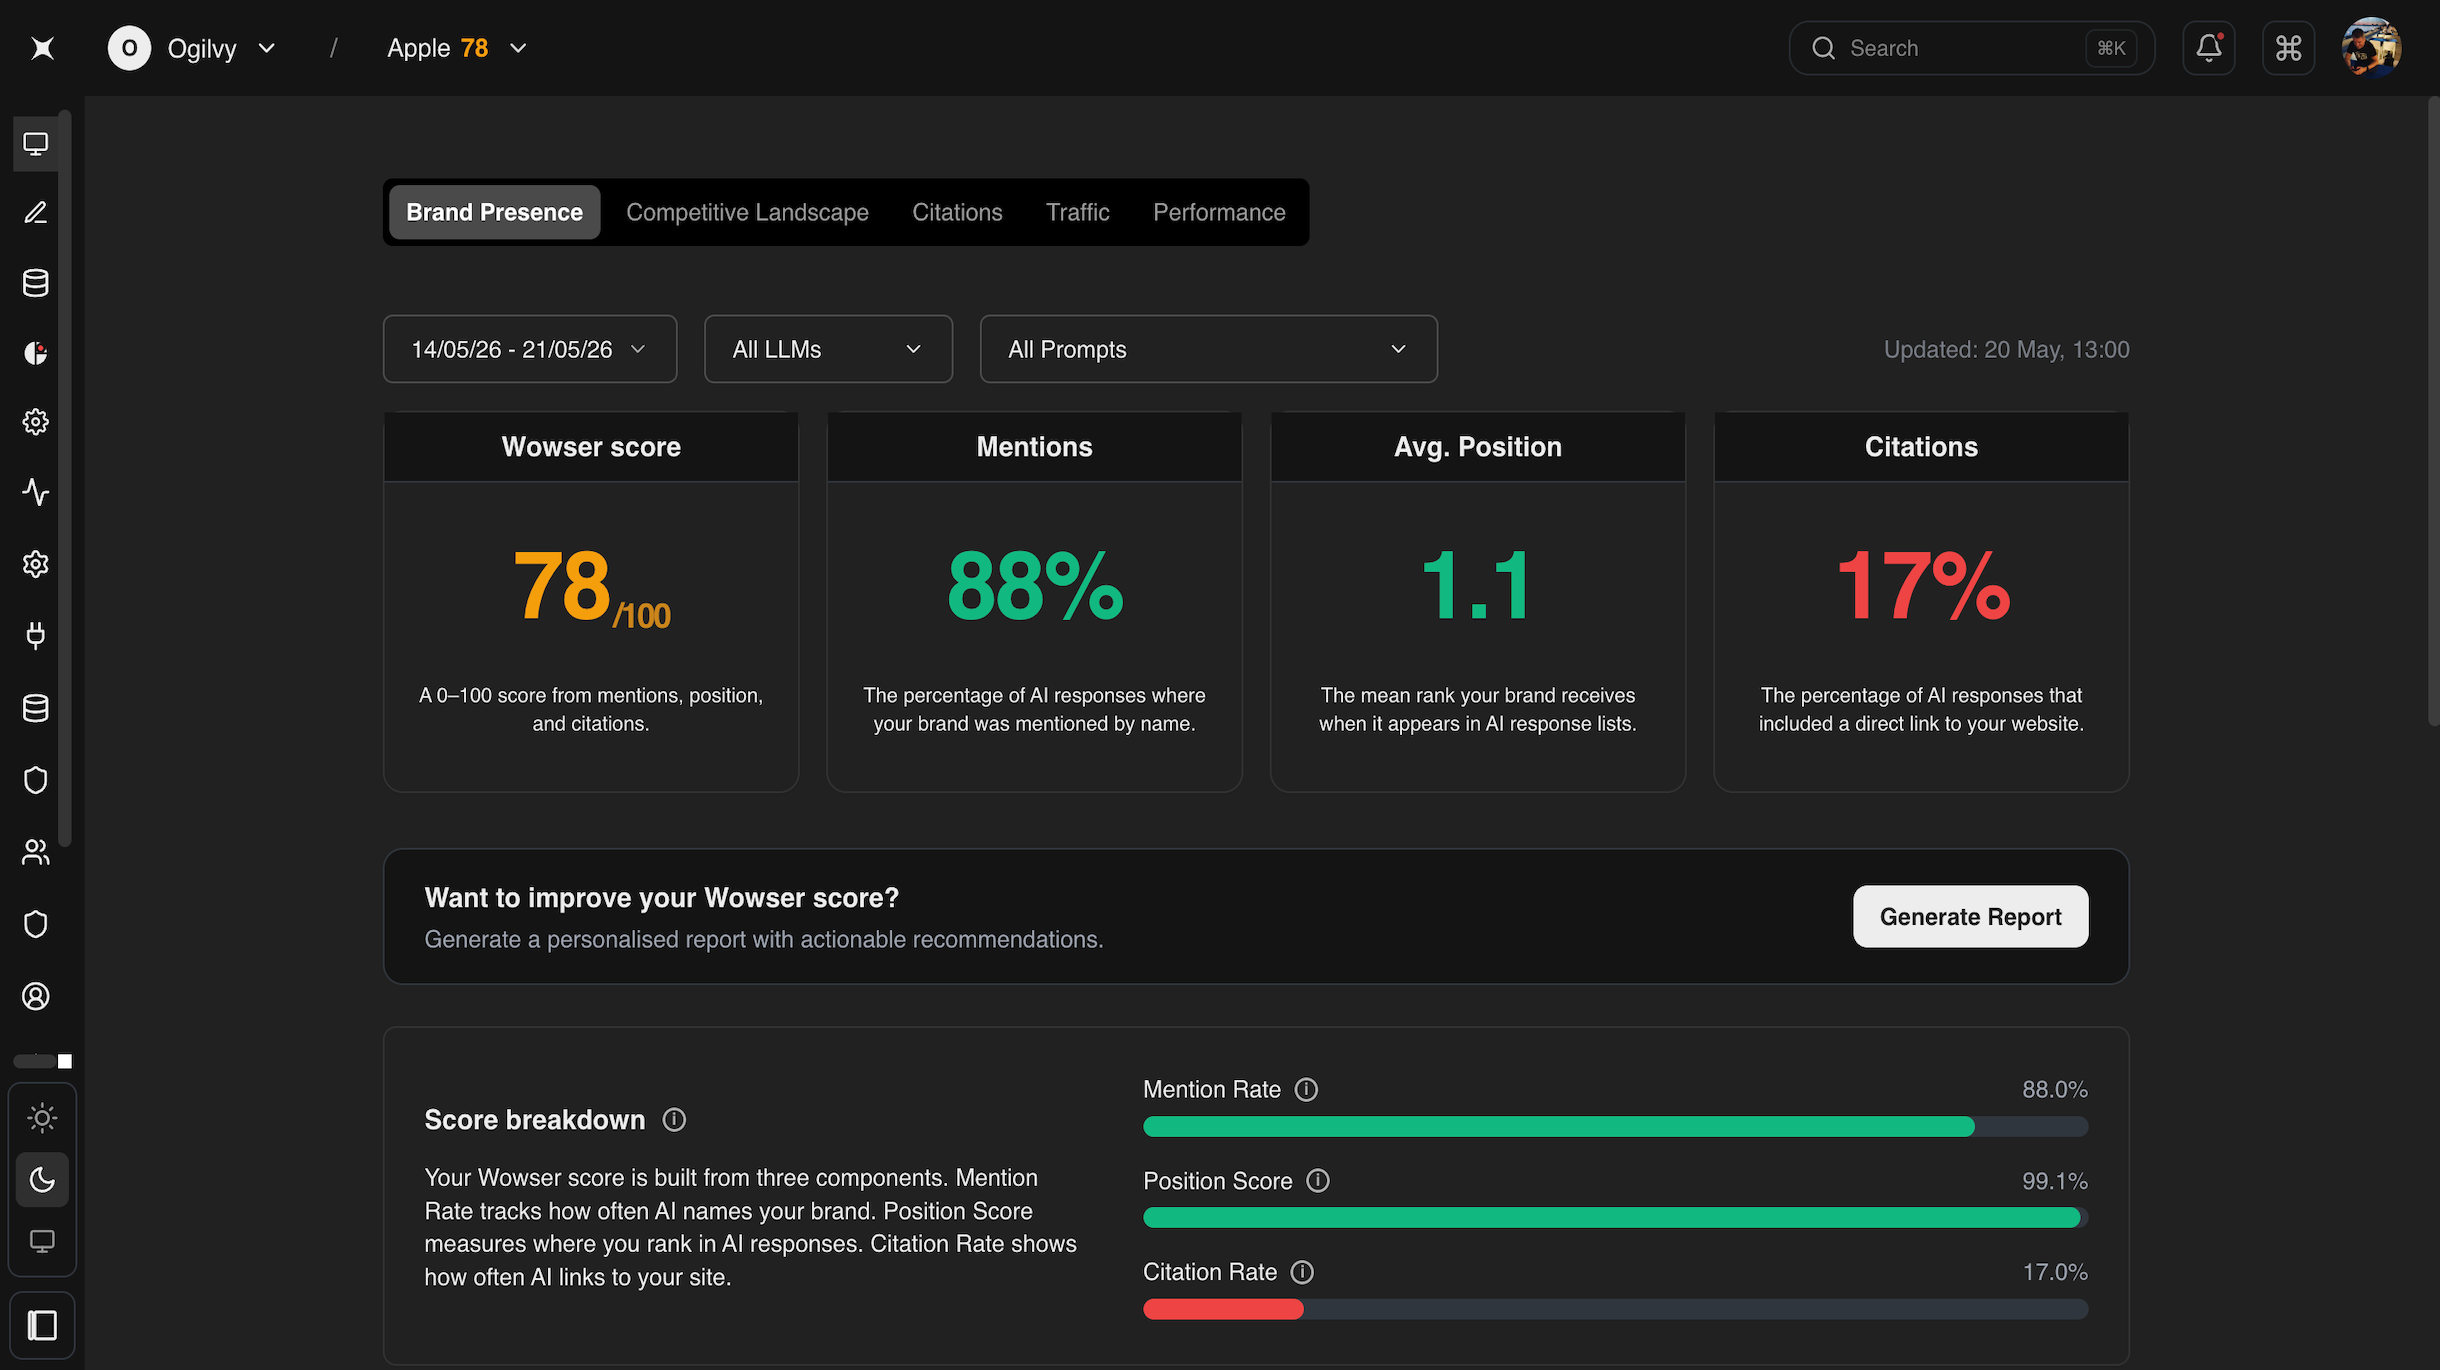
Task: Click the 'Wowser score' card header
Action: [x=591, y=447]
